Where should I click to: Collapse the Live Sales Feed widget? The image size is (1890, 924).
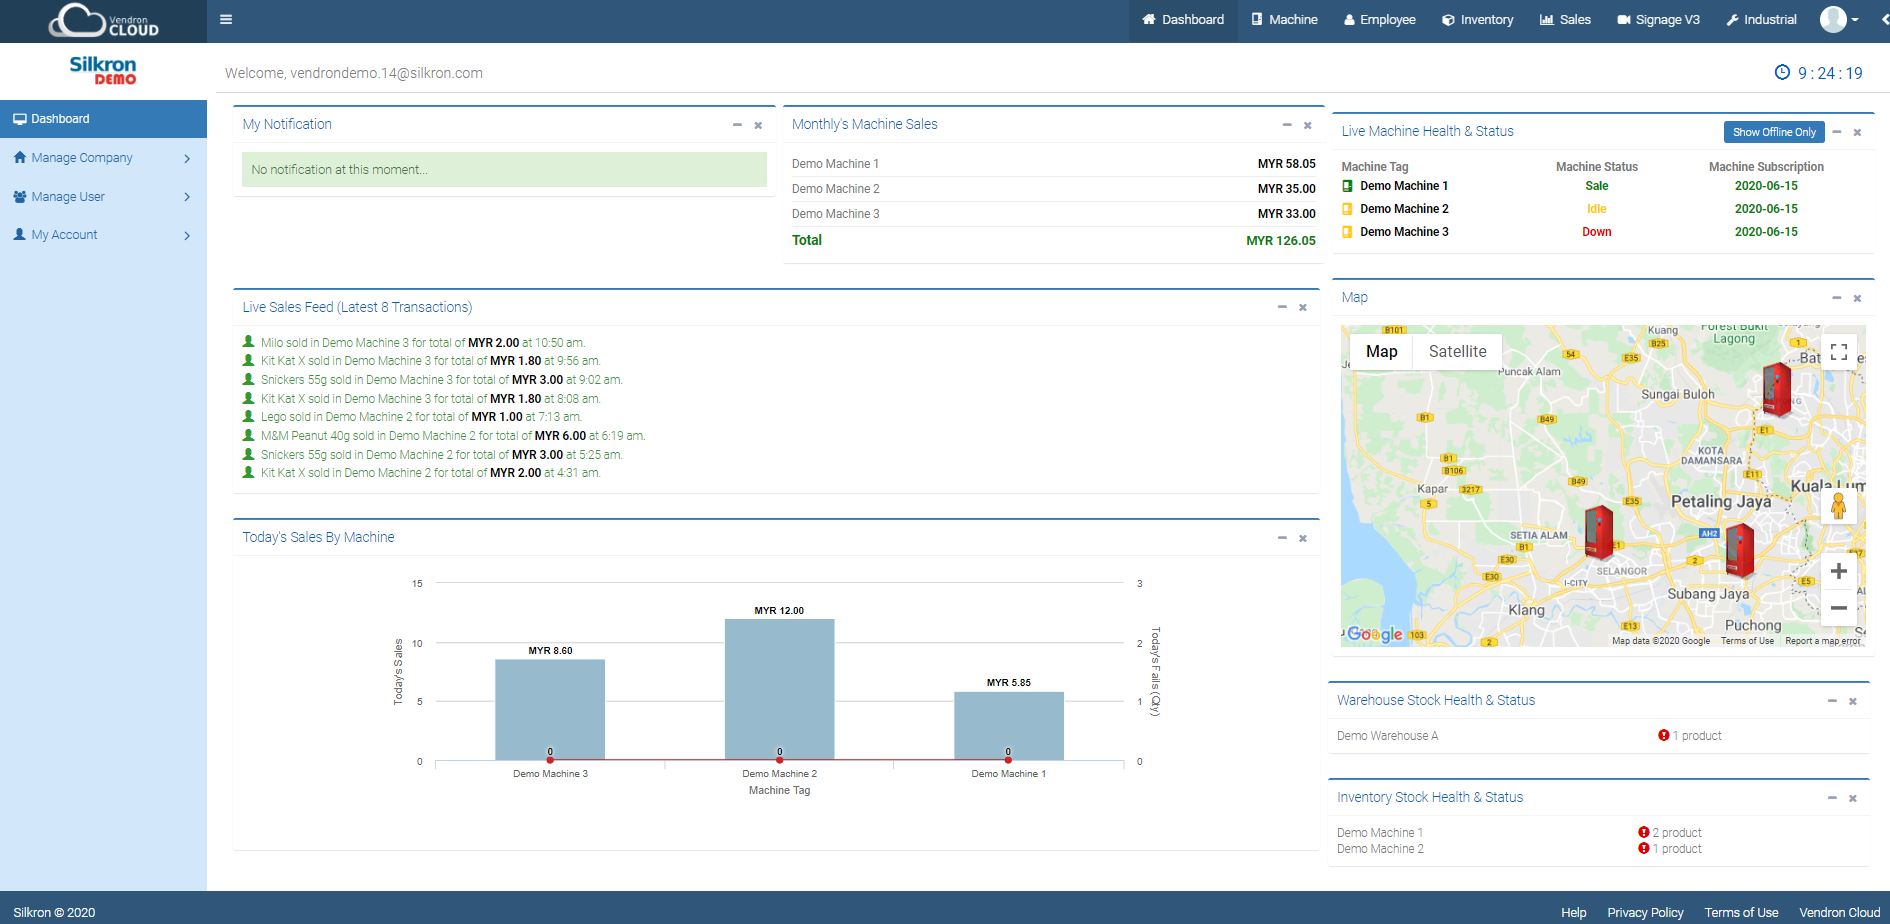pos(1282,308)
